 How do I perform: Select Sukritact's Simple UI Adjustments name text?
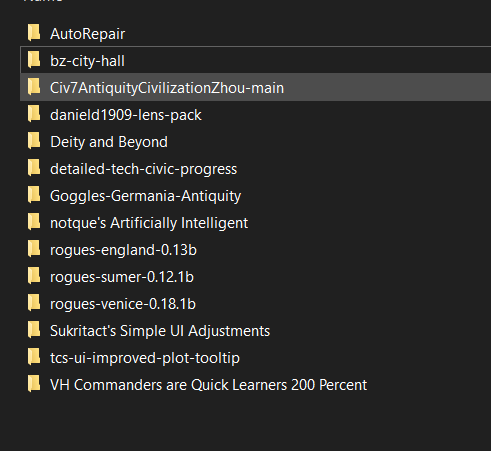coord(160,331)
